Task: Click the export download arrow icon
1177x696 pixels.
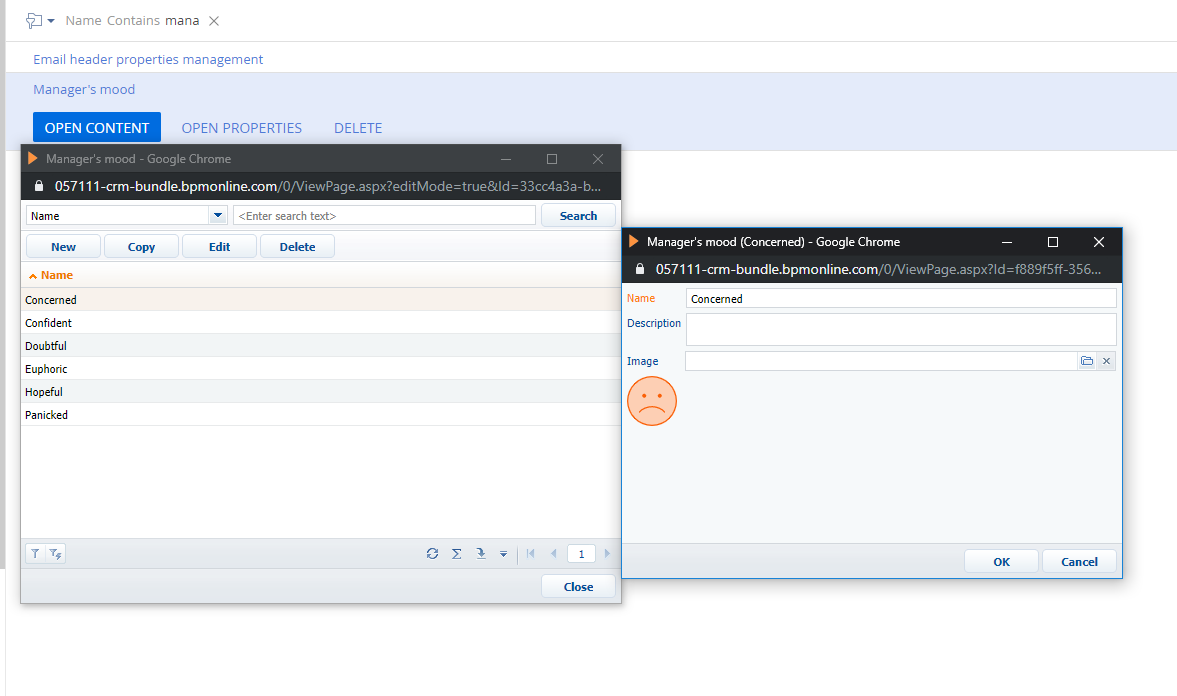Action: [480, 553]
